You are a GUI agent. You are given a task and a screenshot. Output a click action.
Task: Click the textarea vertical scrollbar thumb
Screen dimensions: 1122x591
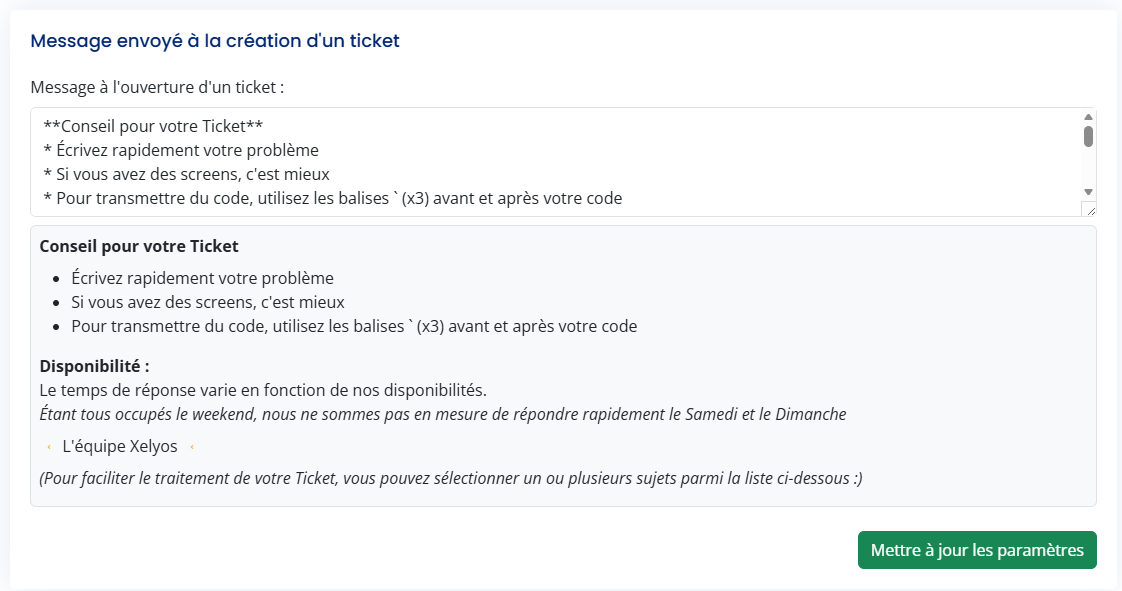click(1088, 137)
